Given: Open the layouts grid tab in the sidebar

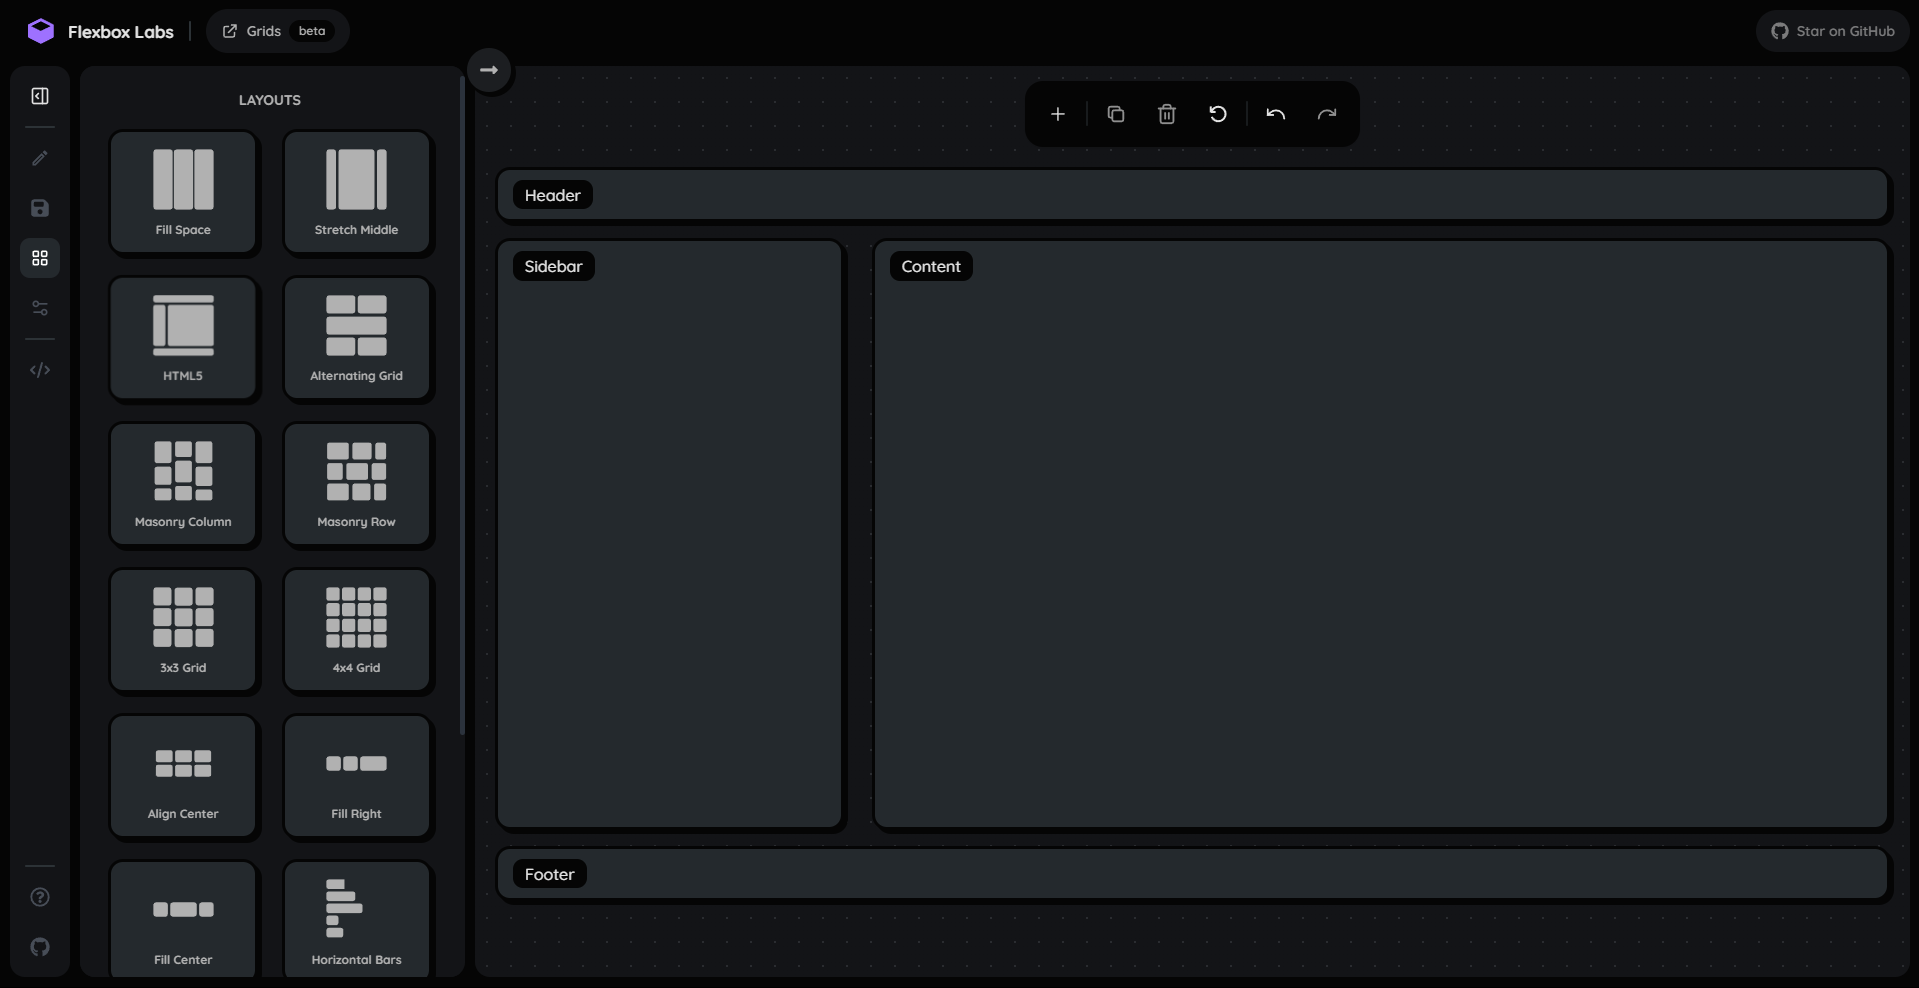Looking at the screenshot, I should (40, 258).
